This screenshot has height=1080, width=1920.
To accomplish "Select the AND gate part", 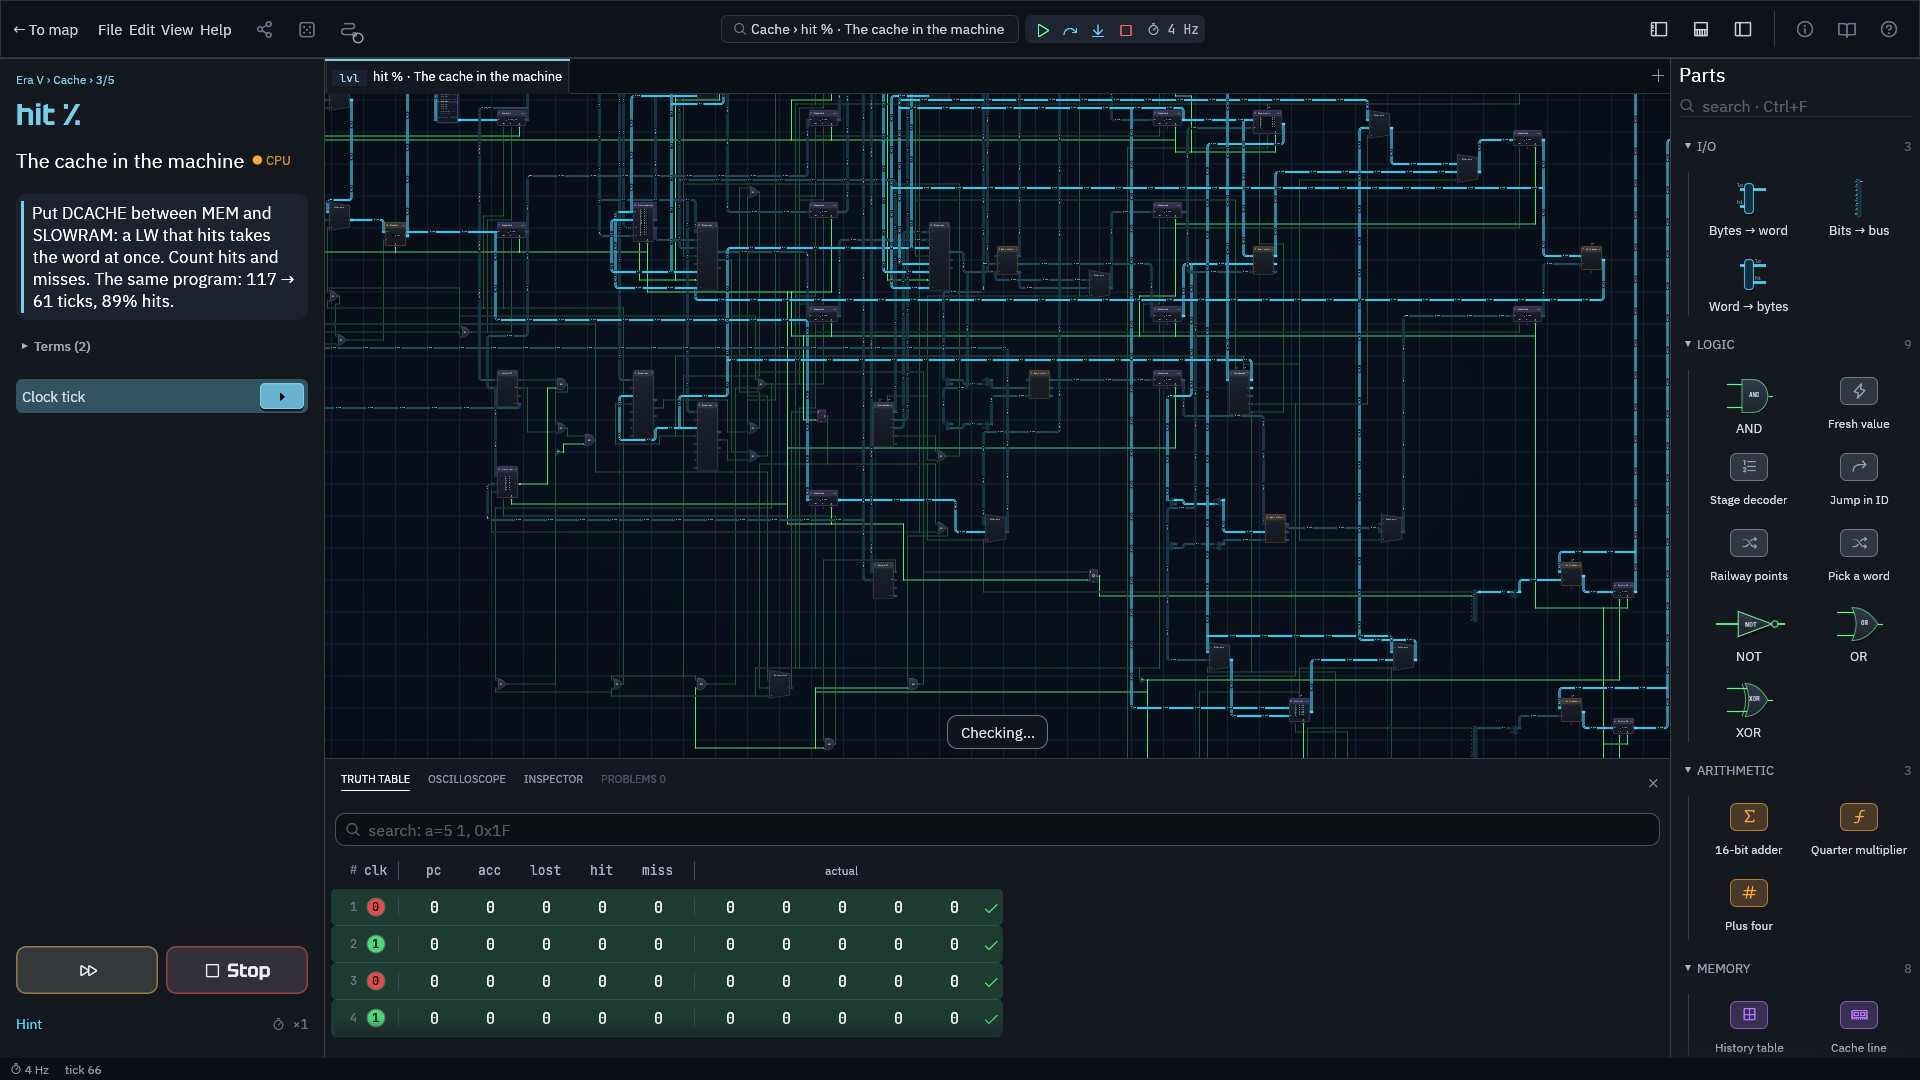I will pos(1748,406).
